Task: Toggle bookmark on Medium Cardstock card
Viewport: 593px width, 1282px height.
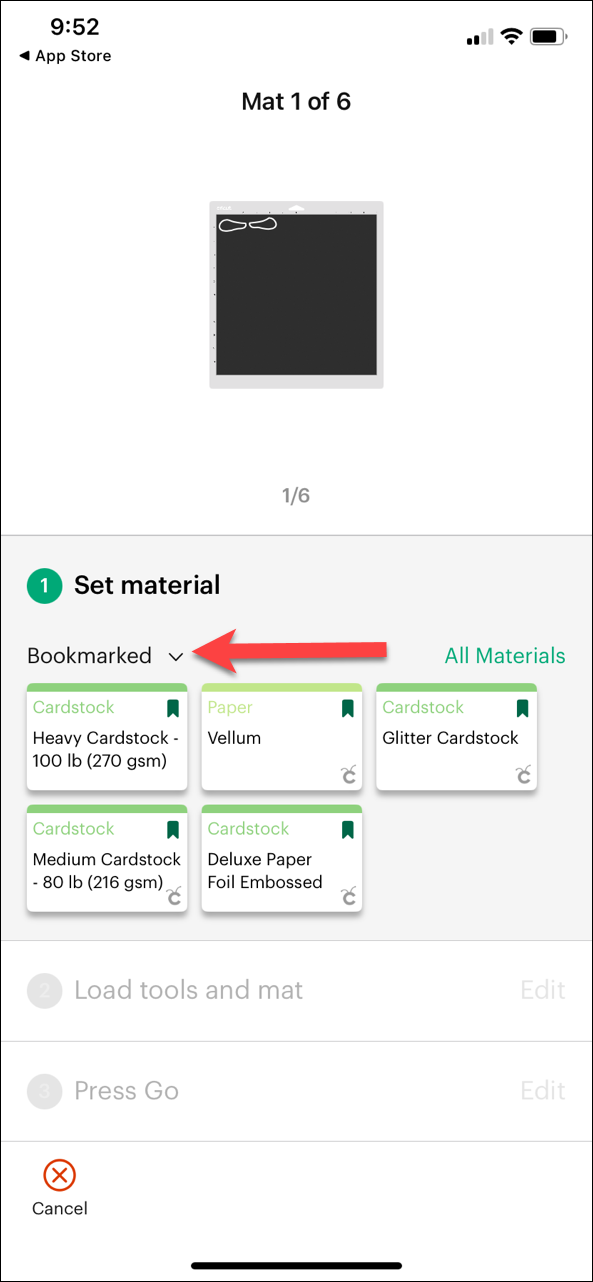Action: (172, 828)
